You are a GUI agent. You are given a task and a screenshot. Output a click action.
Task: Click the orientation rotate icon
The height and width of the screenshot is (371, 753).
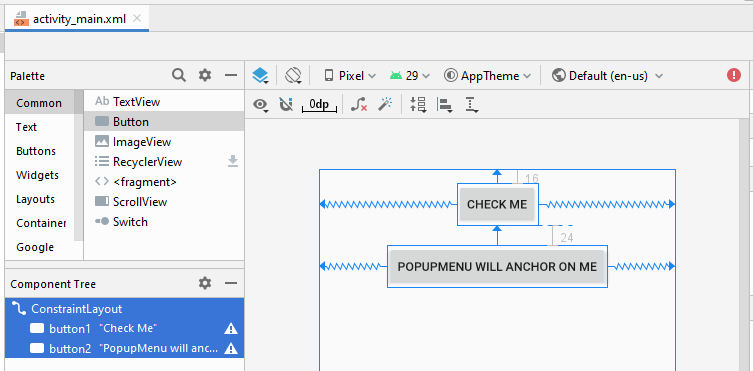pos(293,76)
